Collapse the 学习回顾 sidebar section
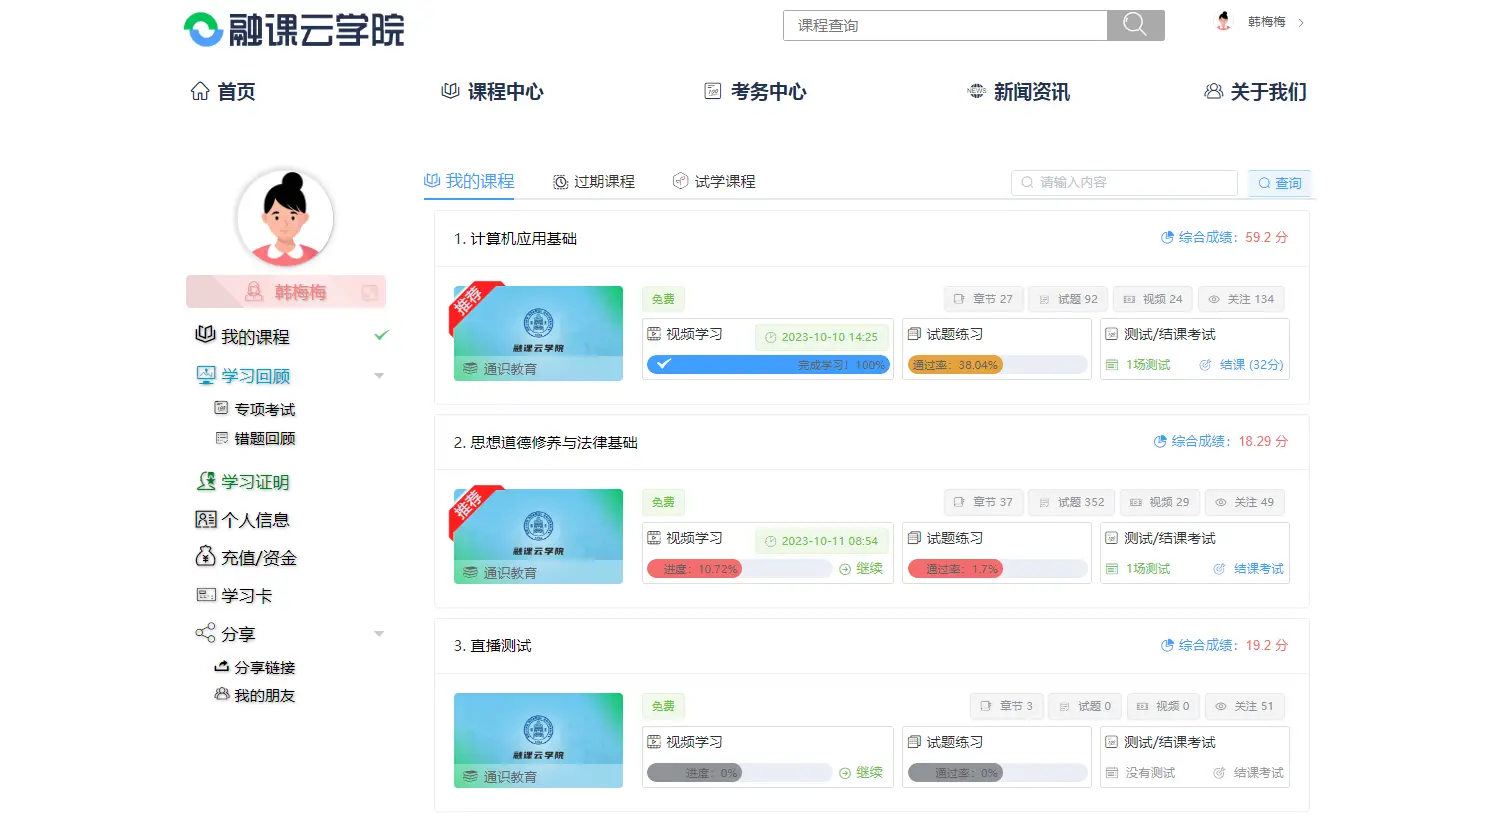 coord(379,376)
